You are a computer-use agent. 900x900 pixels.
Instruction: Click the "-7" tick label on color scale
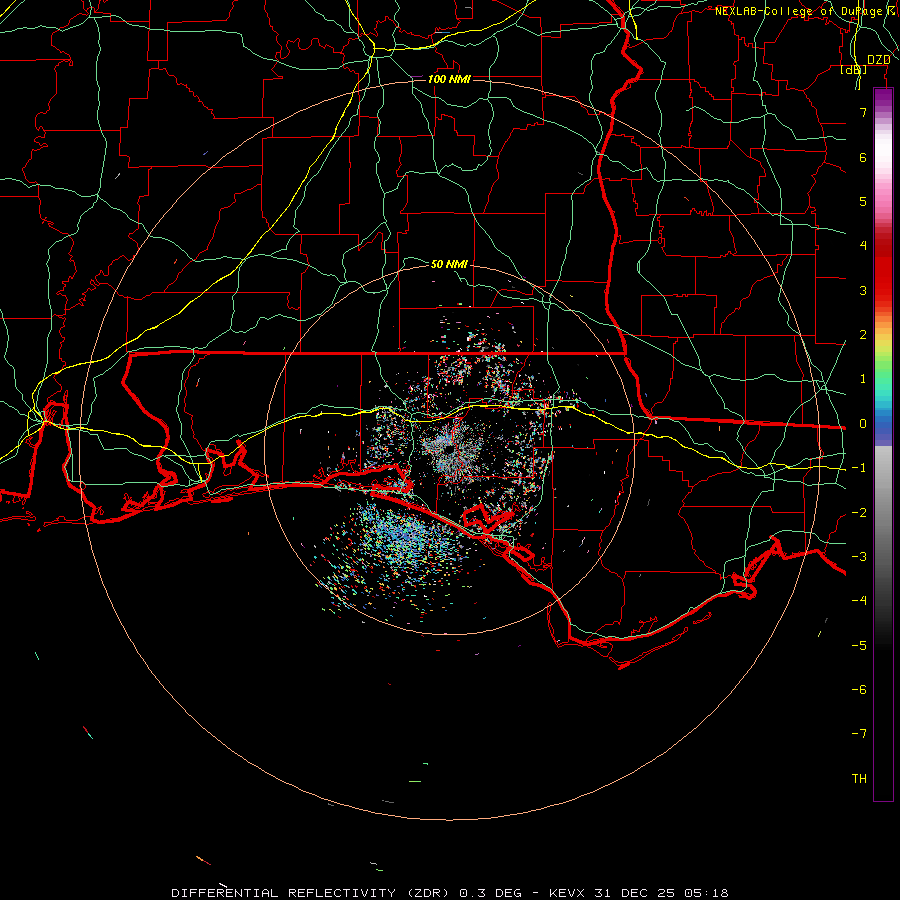click(x=859, y=734)
